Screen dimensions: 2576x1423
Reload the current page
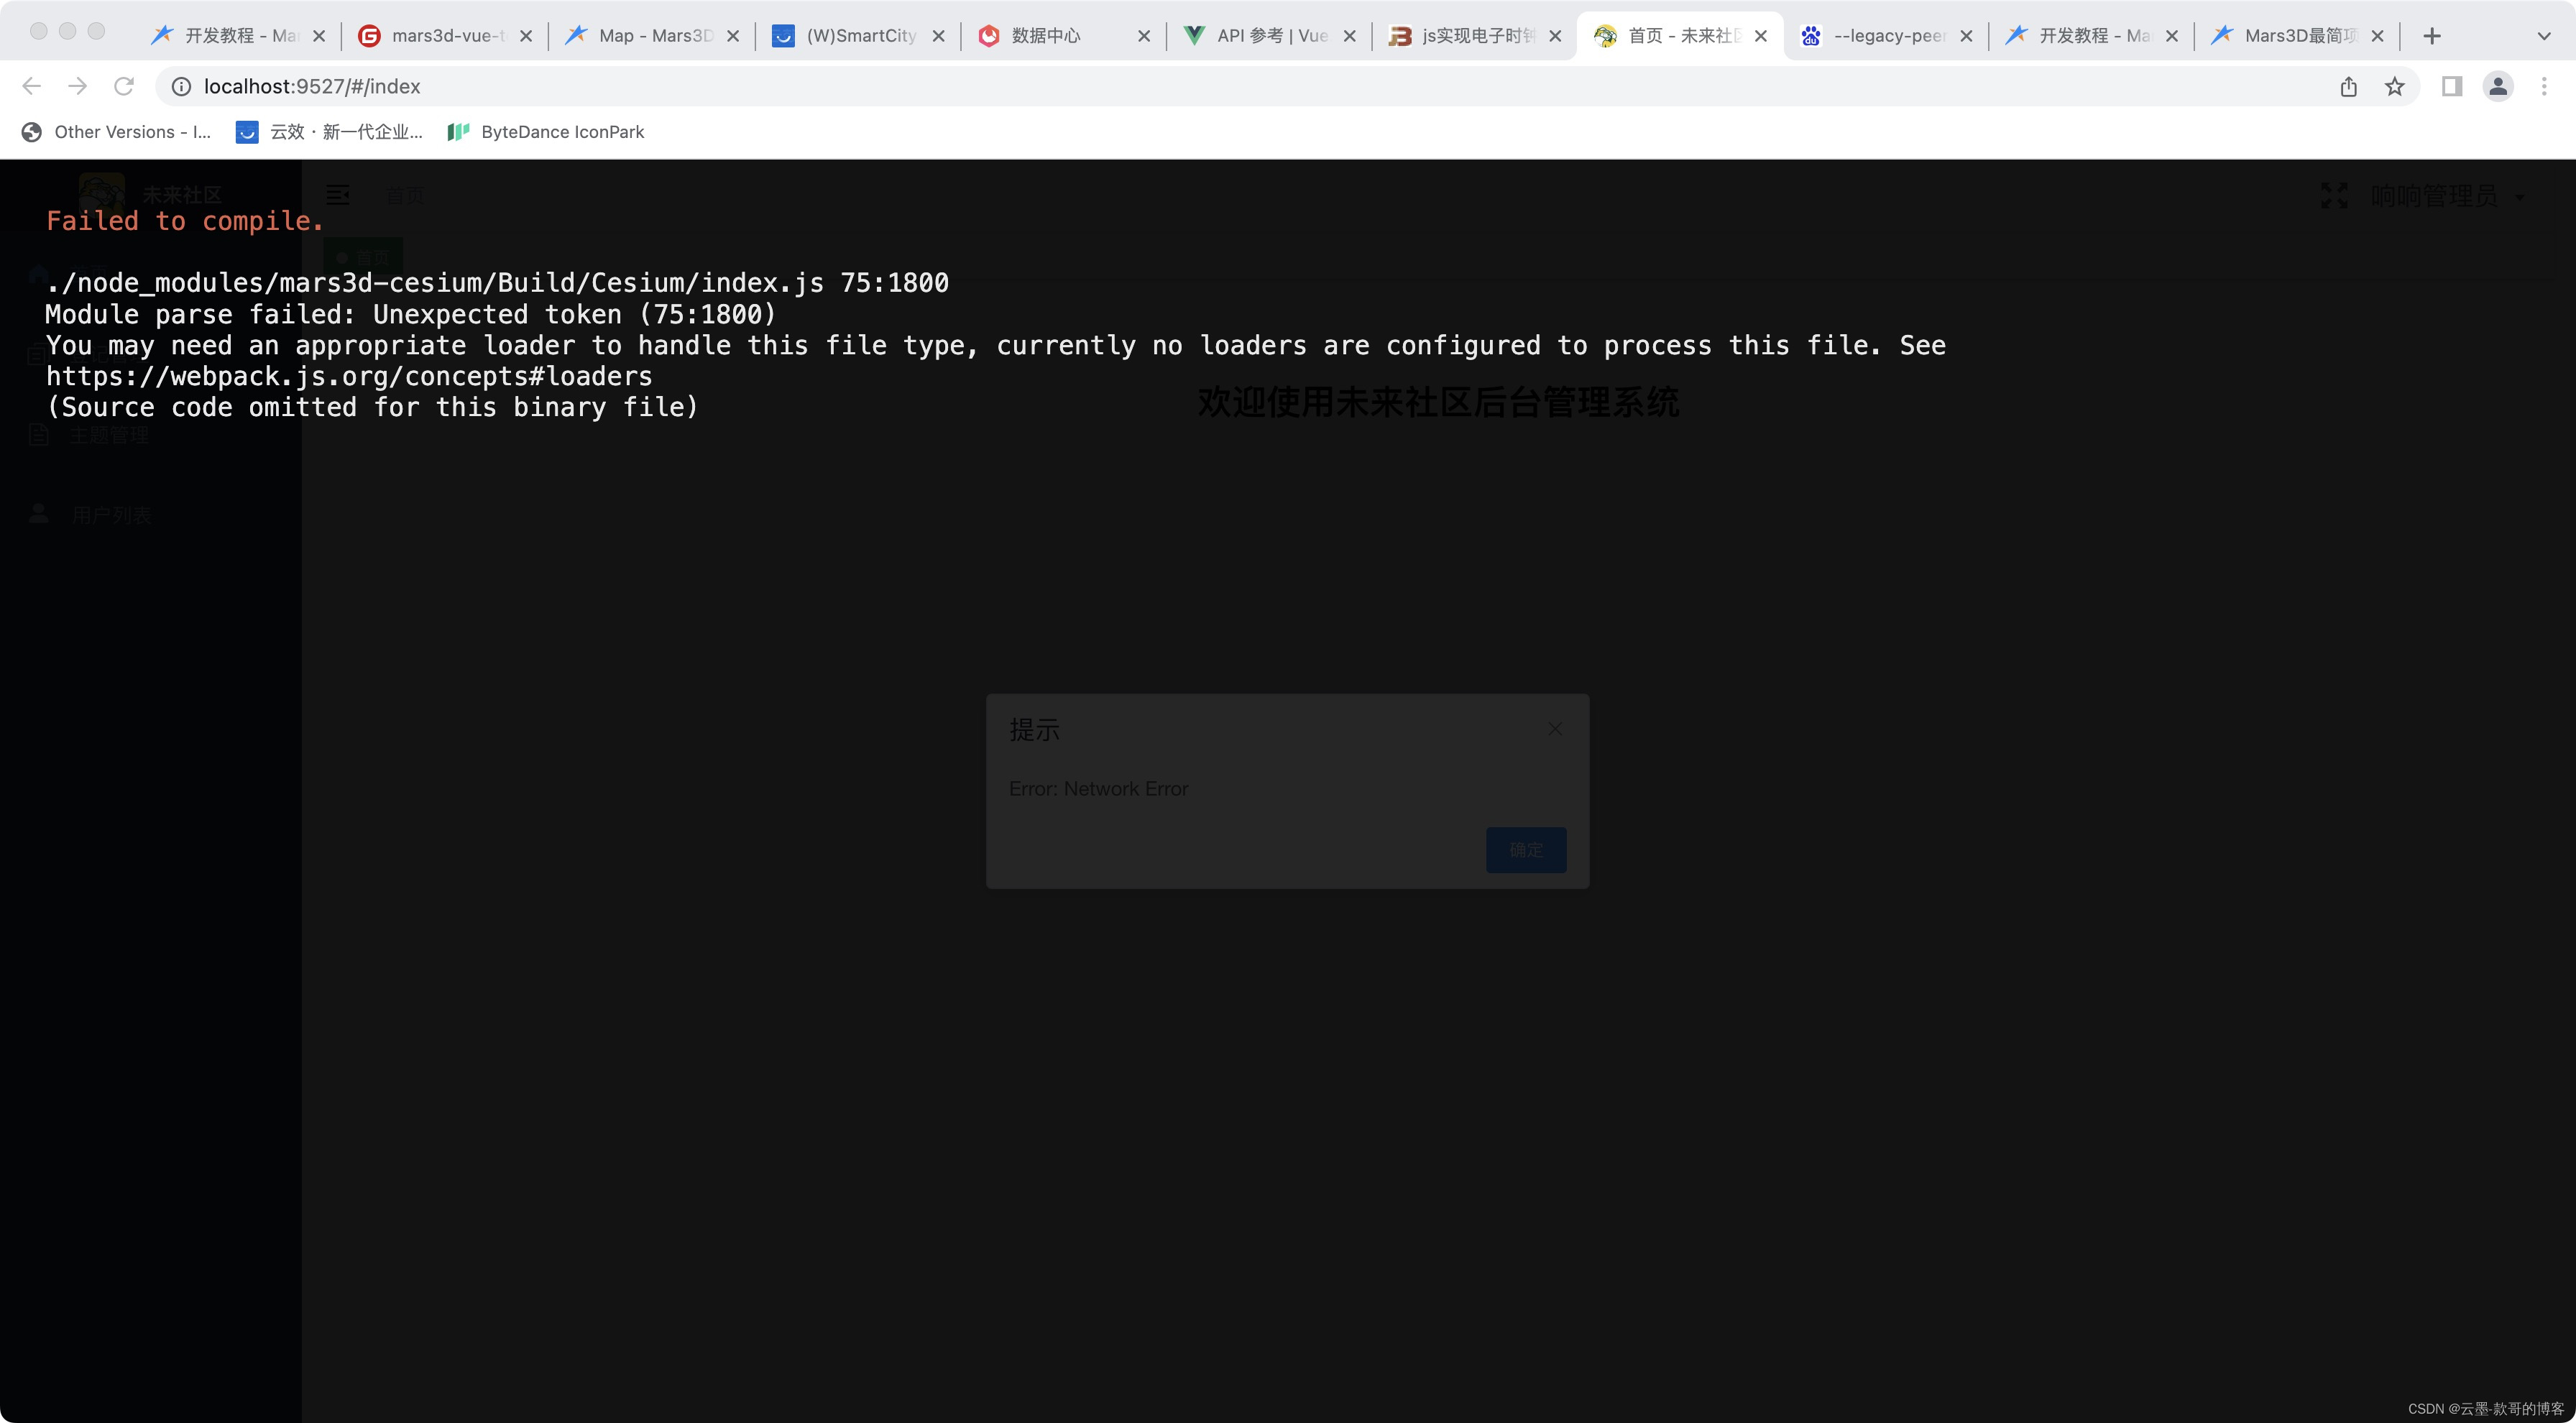124,86
